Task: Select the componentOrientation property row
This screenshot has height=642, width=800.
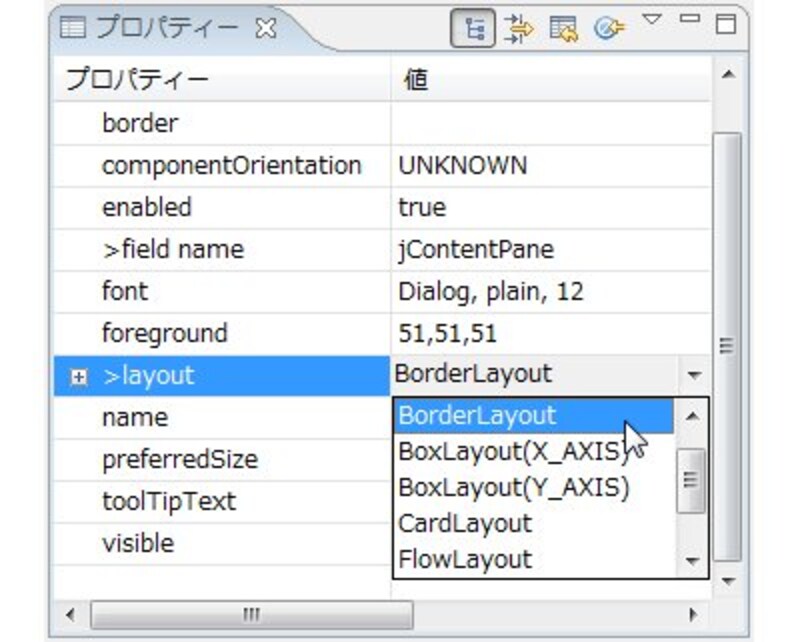Action: tap(231, 166)
